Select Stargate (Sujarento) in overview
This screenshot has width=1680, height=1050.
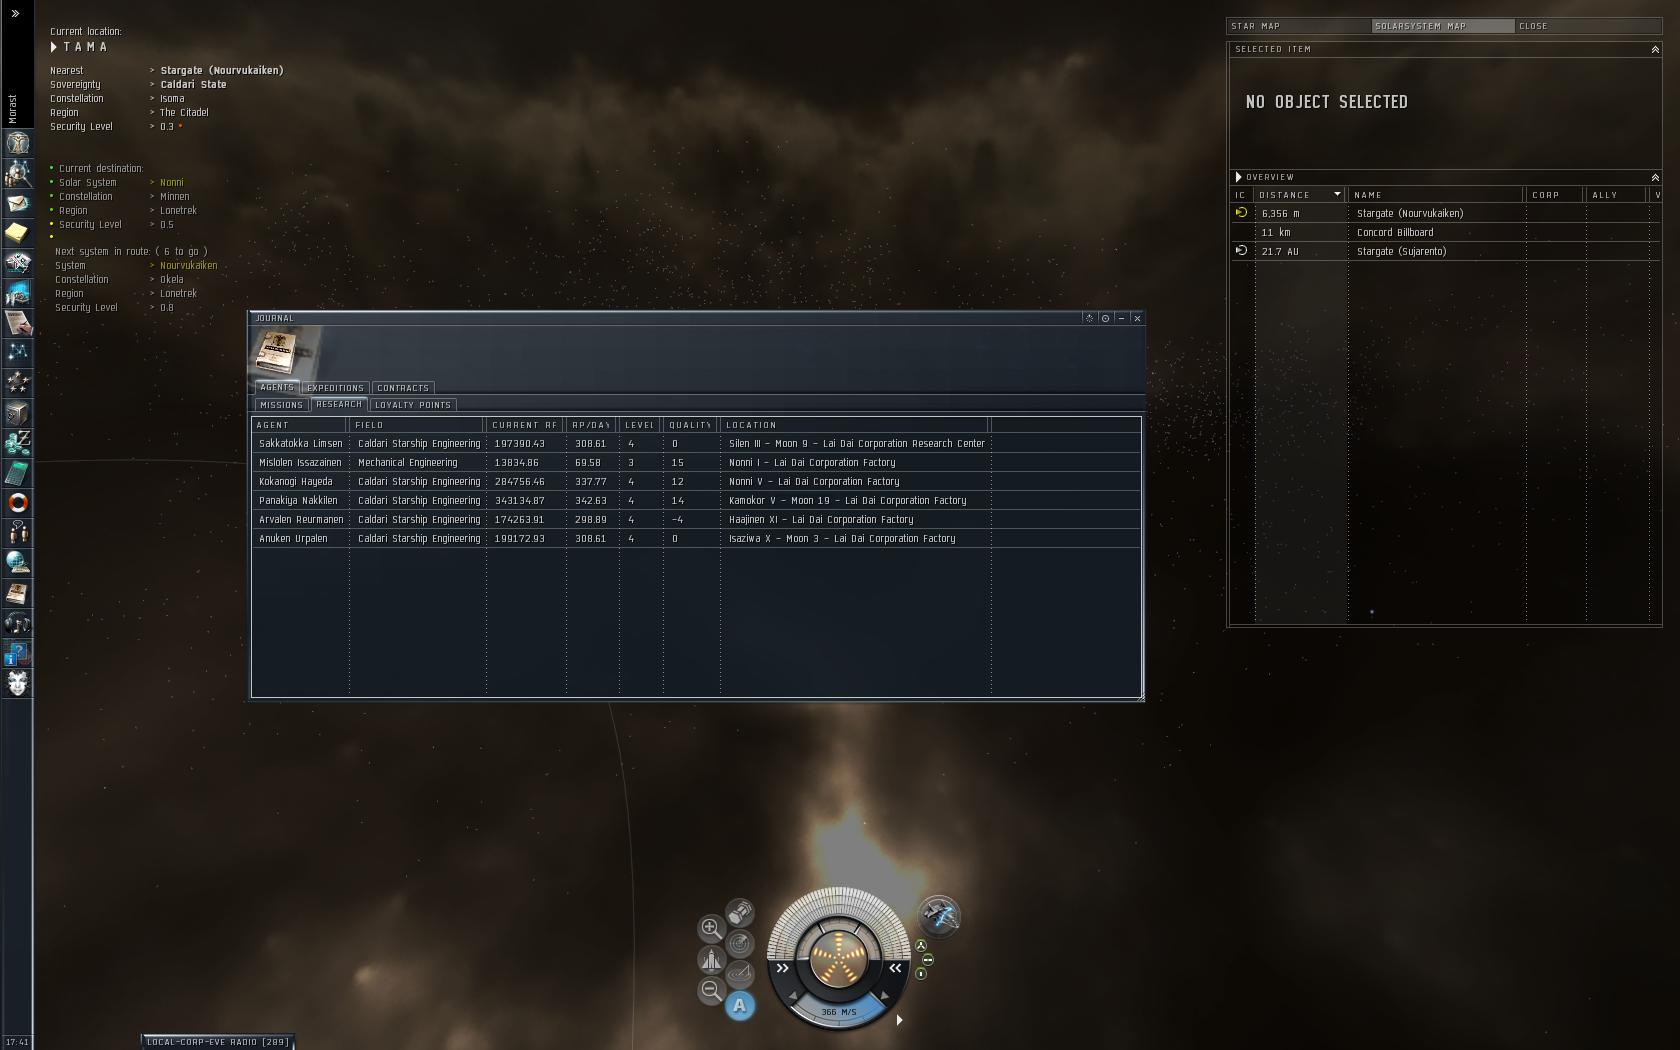coord(1445,251)
